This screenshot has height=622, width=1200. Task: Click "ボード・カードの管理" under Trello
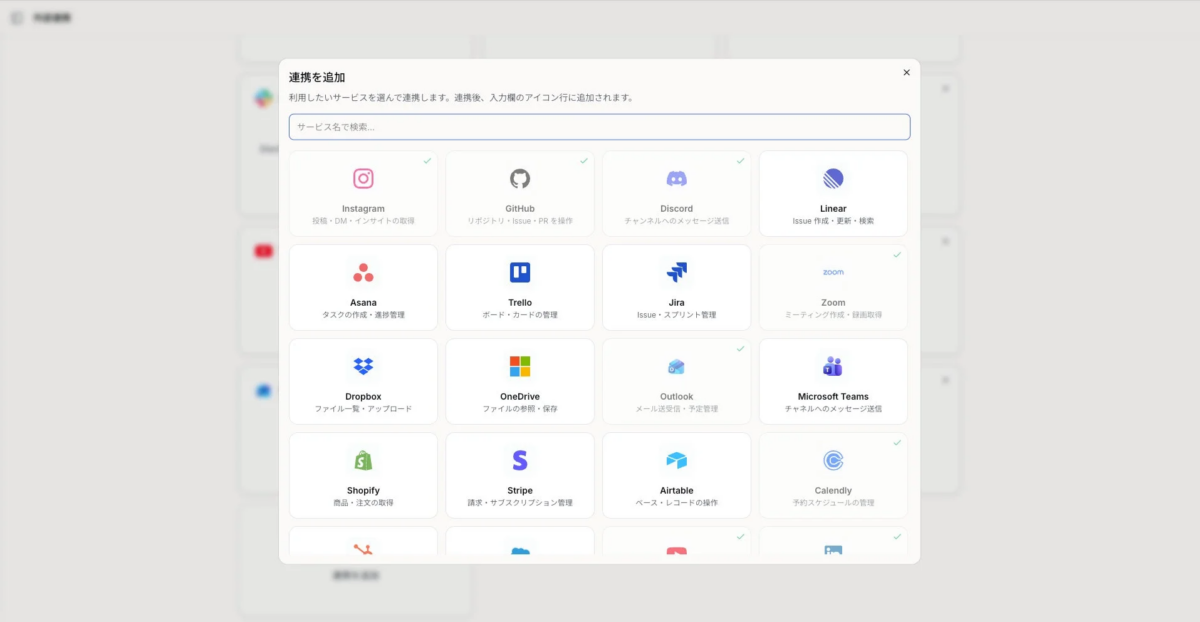[520, 315]
